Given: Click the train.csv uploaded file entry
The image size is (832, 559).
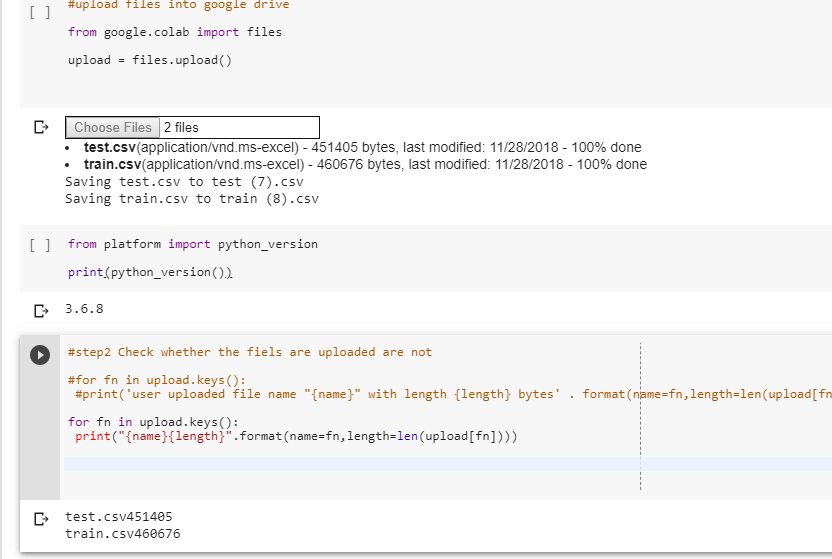Looking at the screenshot, I should 365,164.
